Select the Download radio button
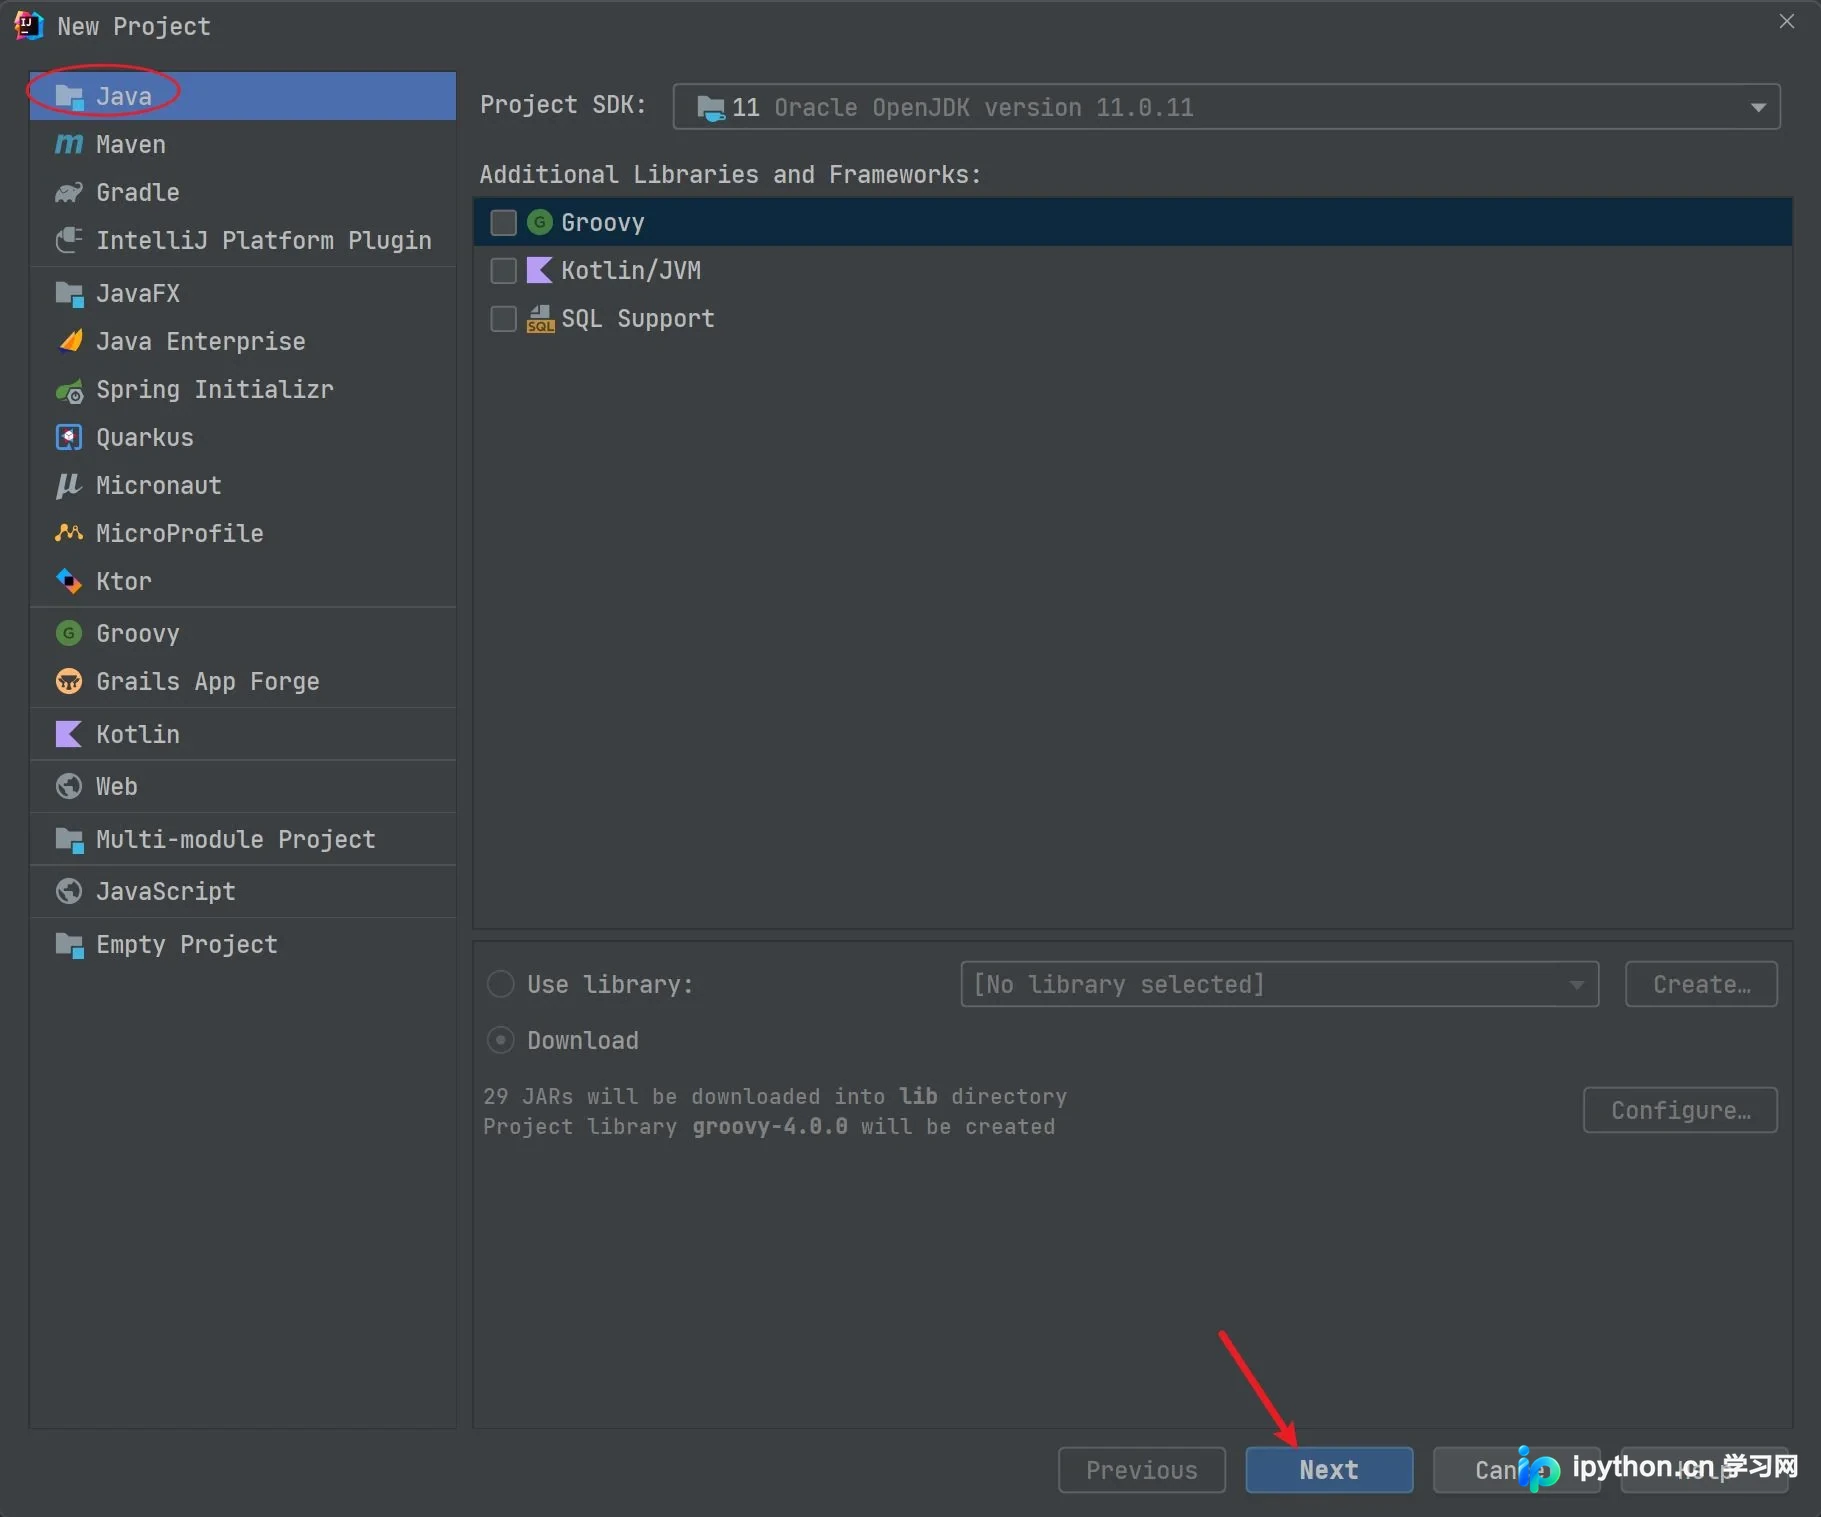Screen dimensions: 1821x1517 (500, 1040)
